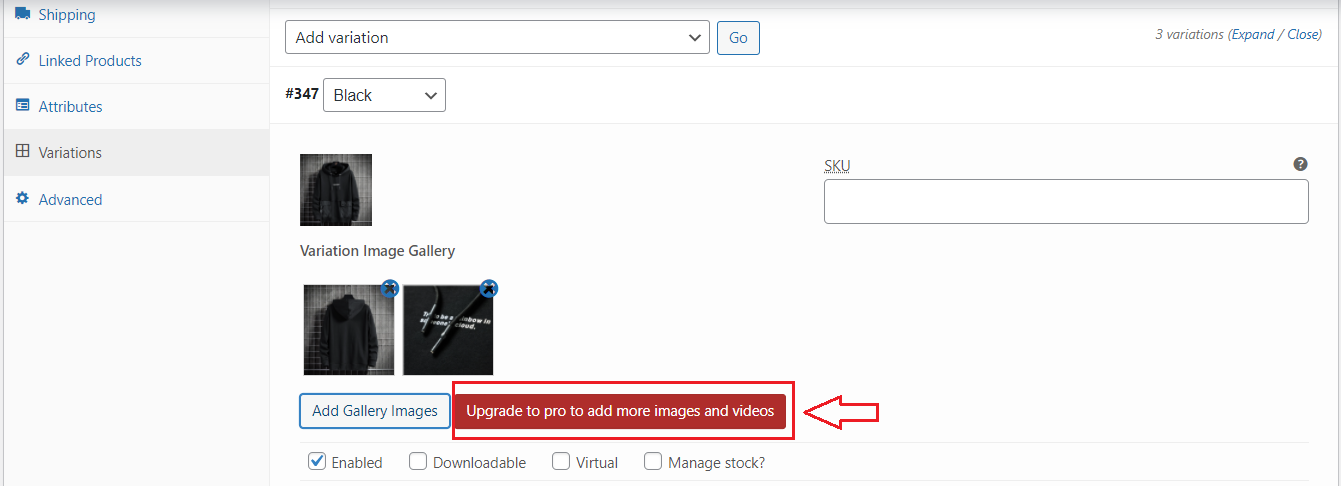Uncheck the Enabled checkbox

coord(317,461)
